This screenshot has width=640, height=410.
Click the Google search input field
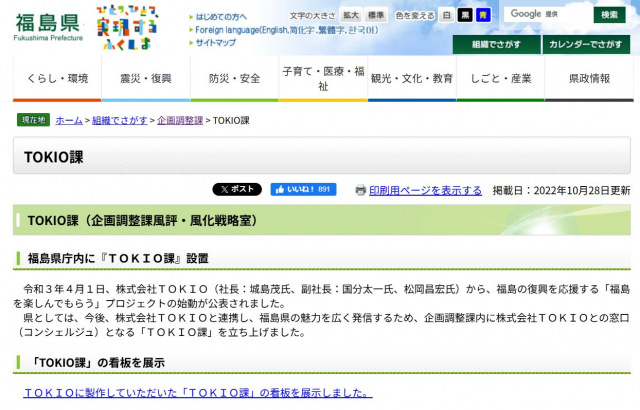point(547,15)
